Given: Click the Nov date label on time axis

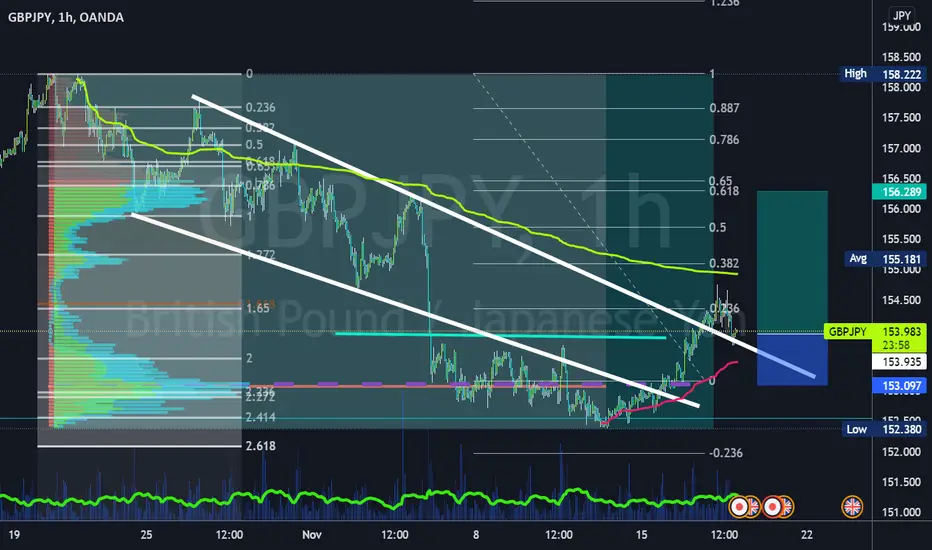Looking at the screenshot, I should click(x=311, y=535).
